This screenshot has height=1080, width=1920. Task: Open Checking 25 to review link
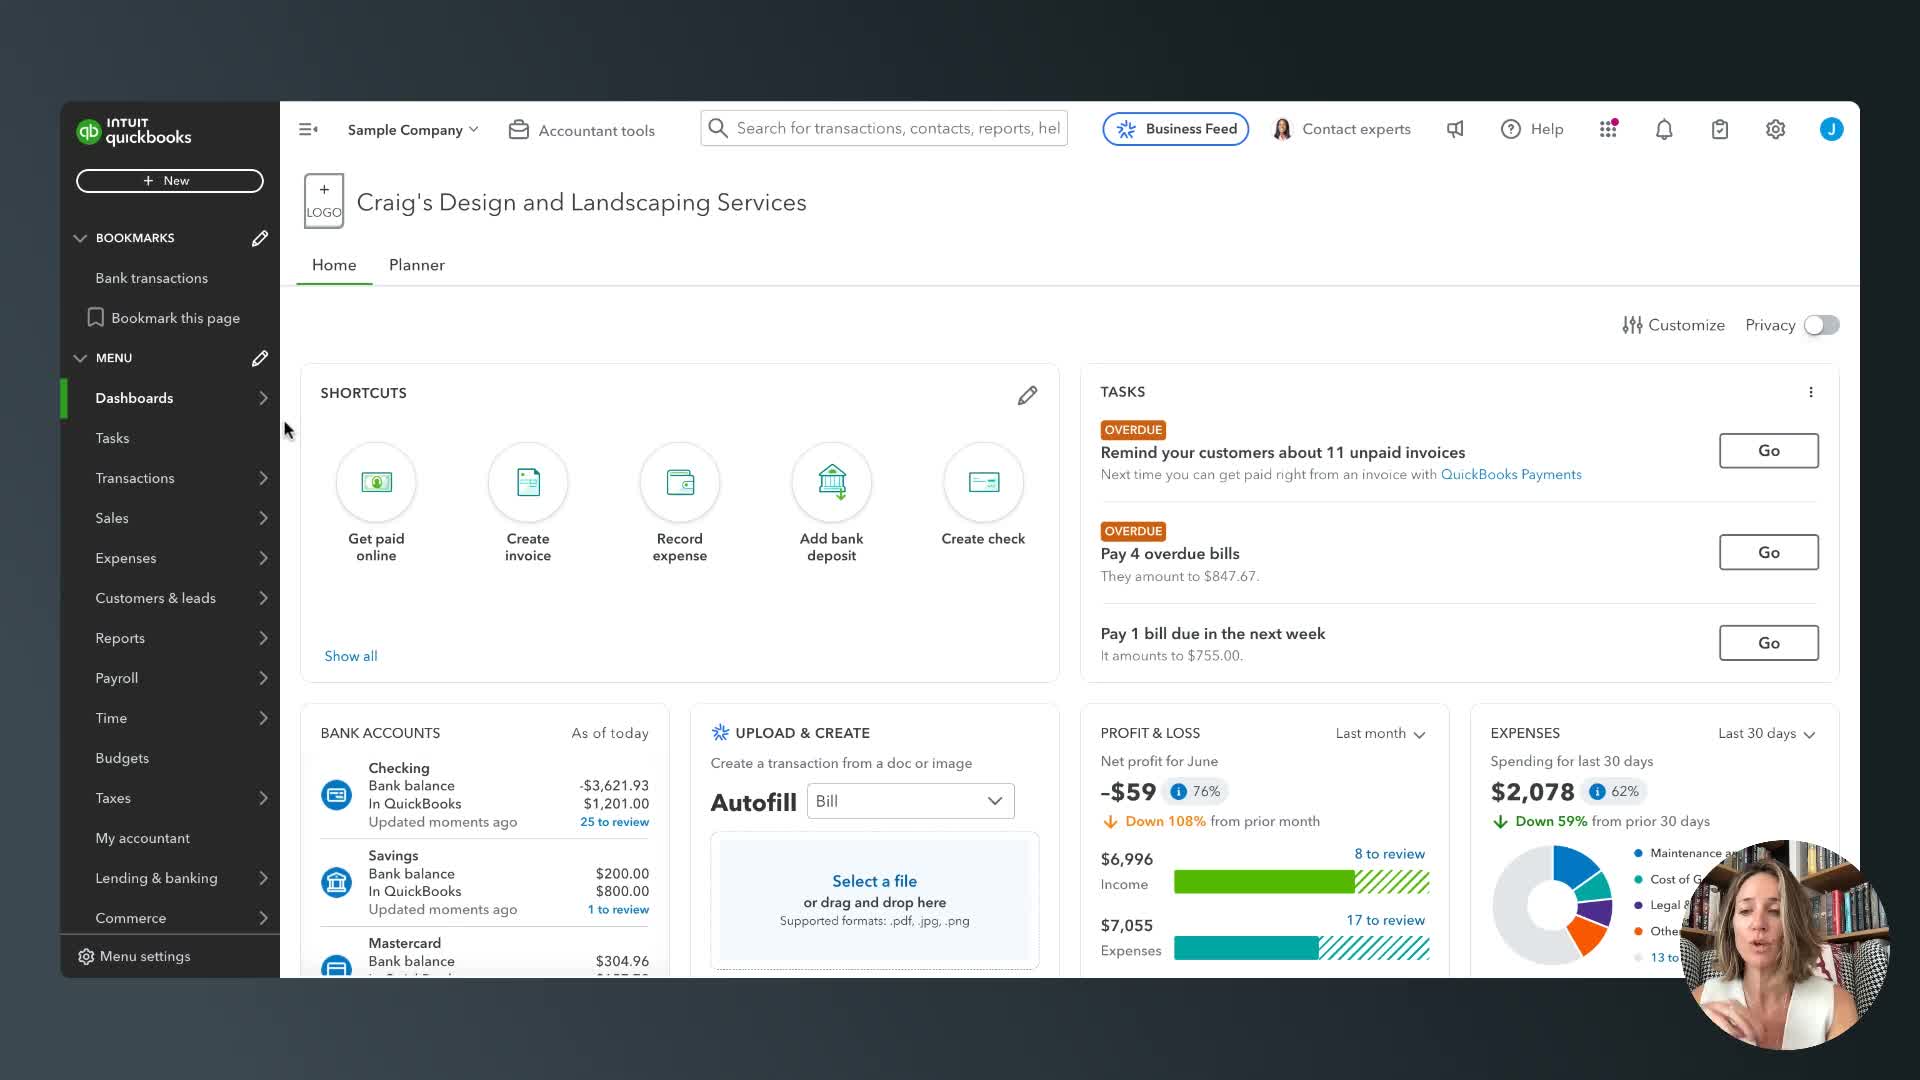point(615,822)
